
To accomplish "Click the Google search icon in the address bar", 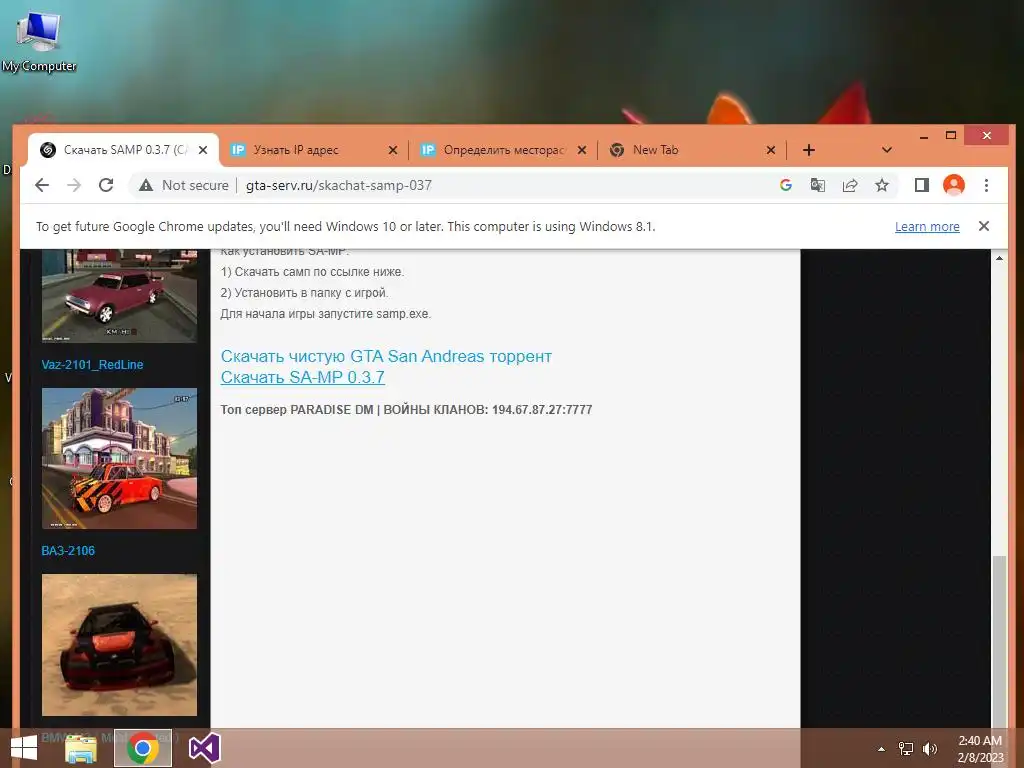I will click(x=786, y=185).
